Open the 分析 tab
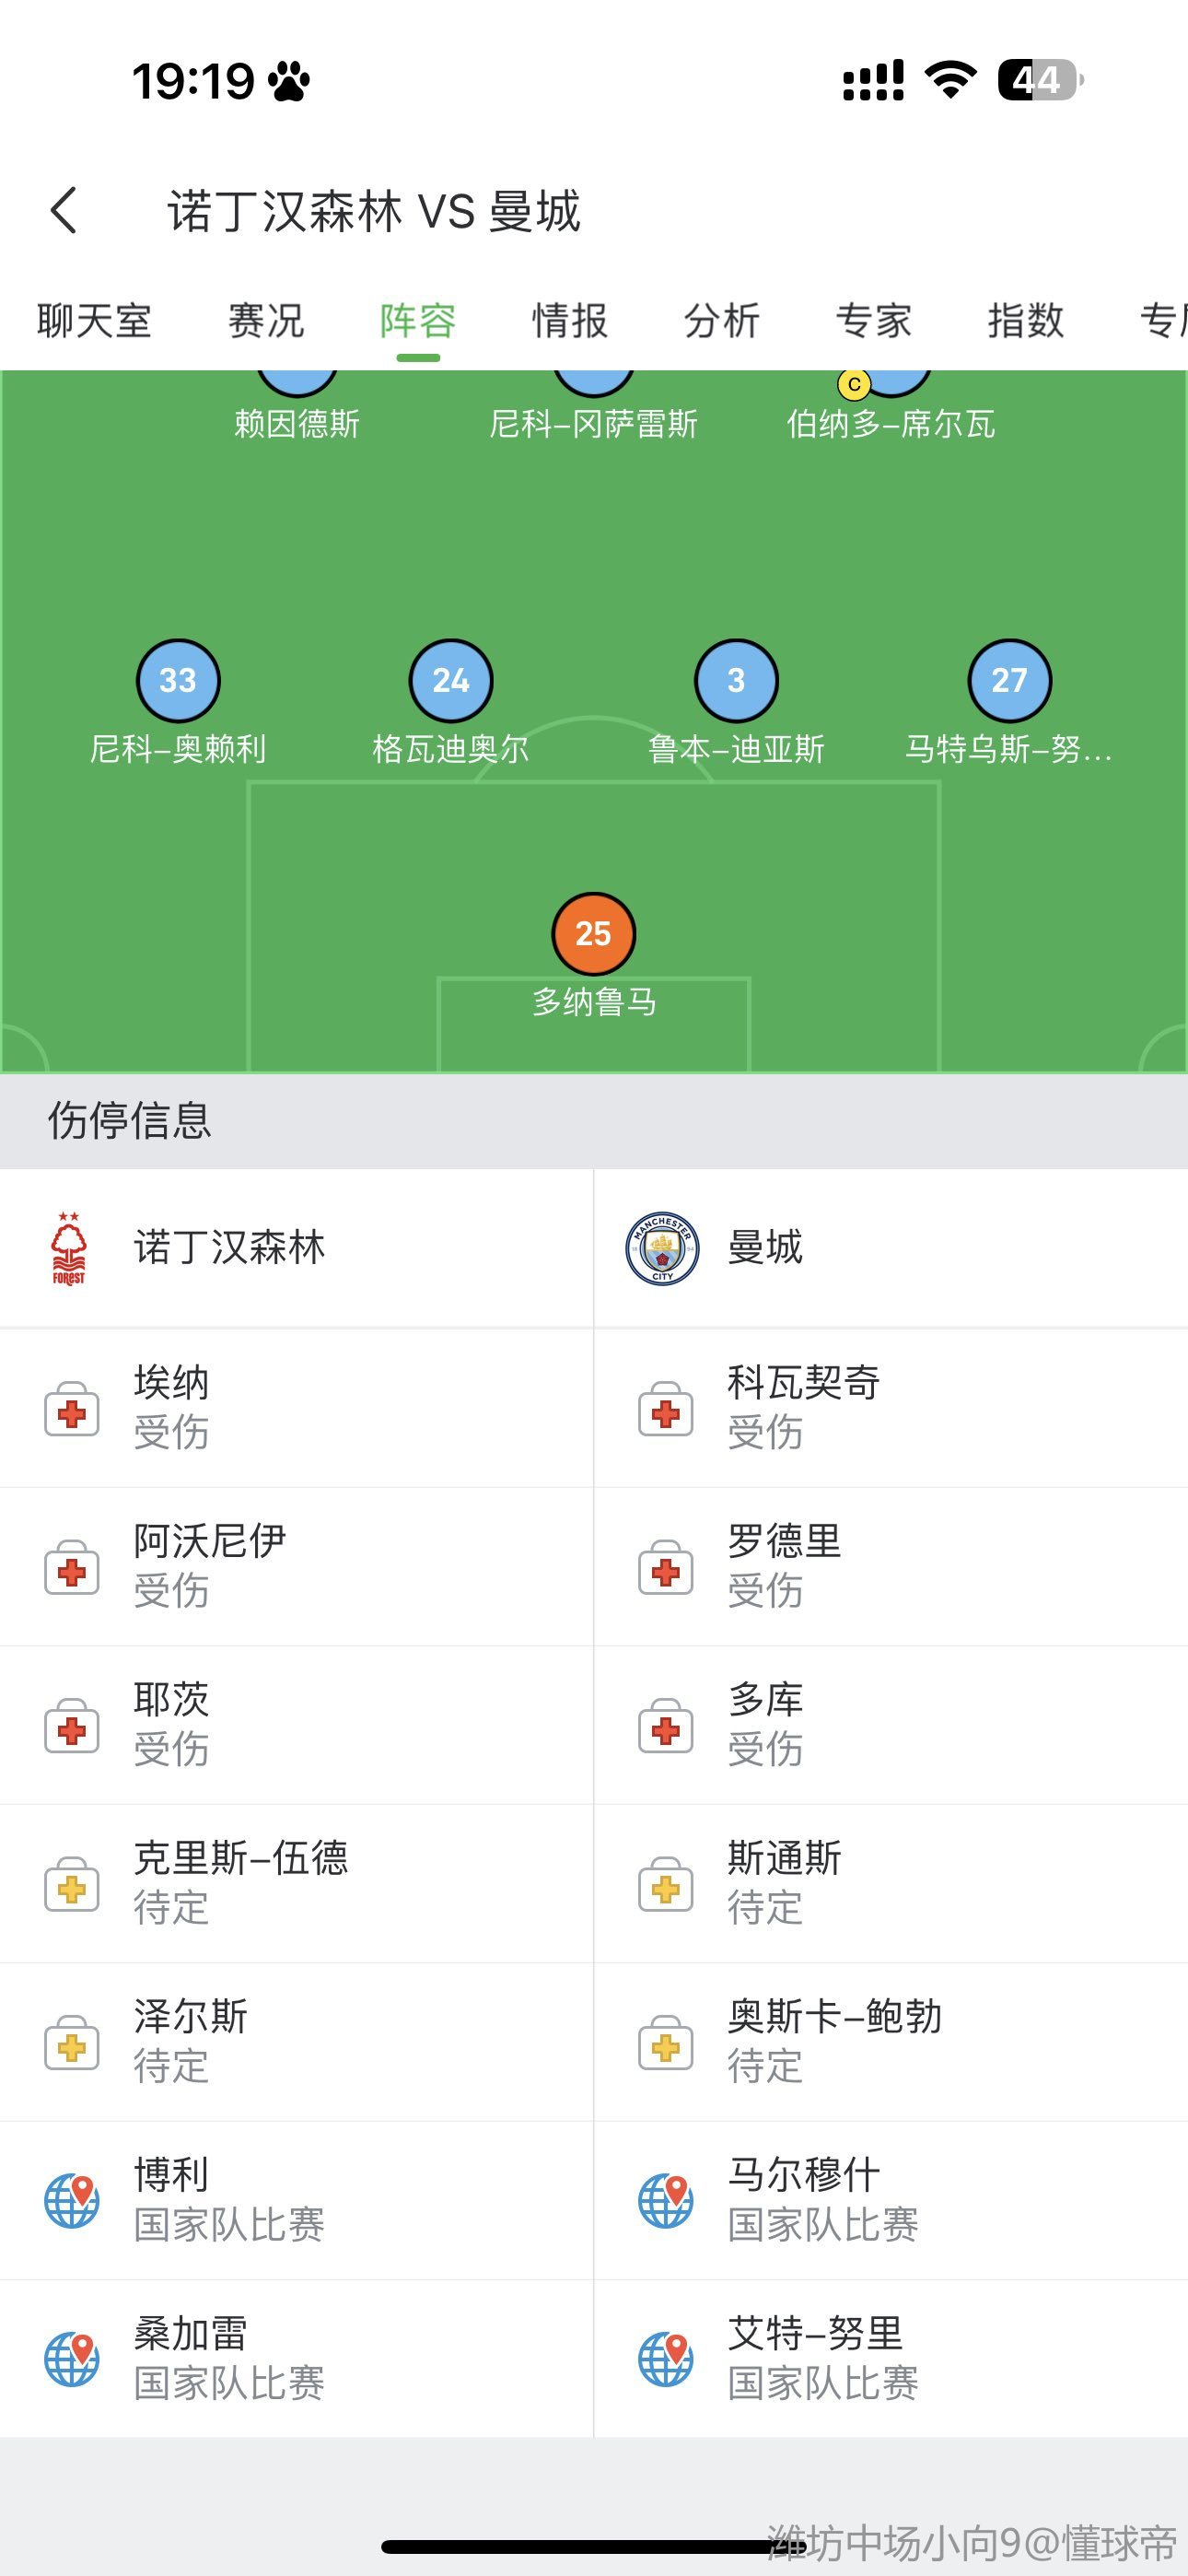 click(722, 321)
